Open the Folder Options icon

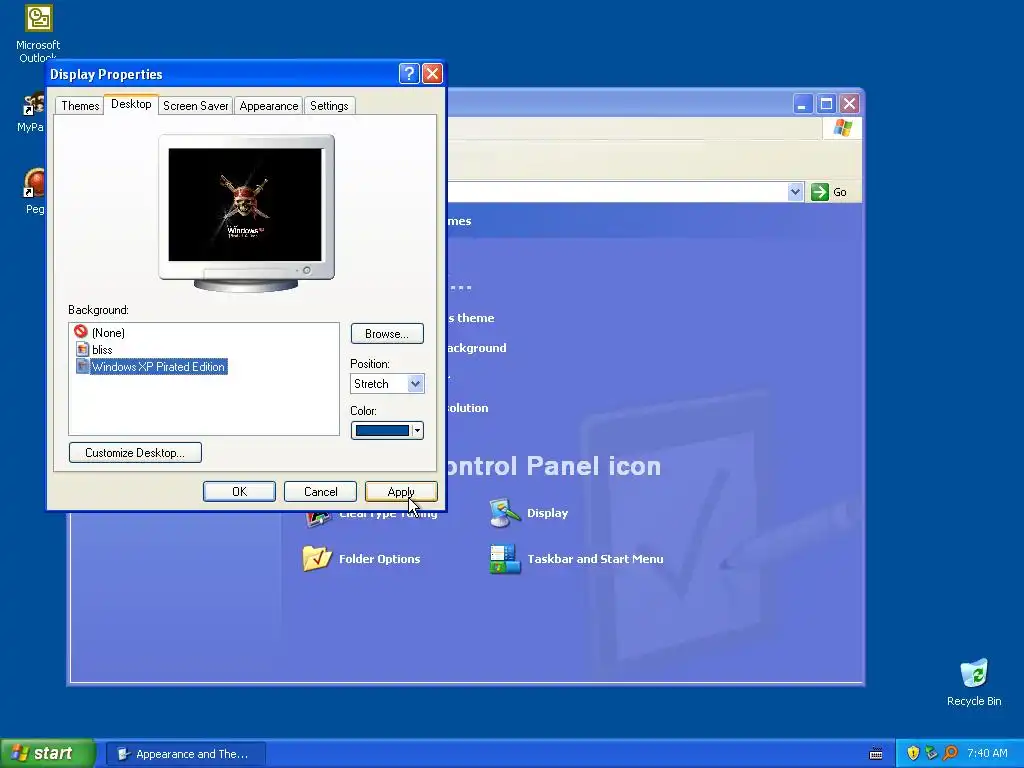pos(362,558)
